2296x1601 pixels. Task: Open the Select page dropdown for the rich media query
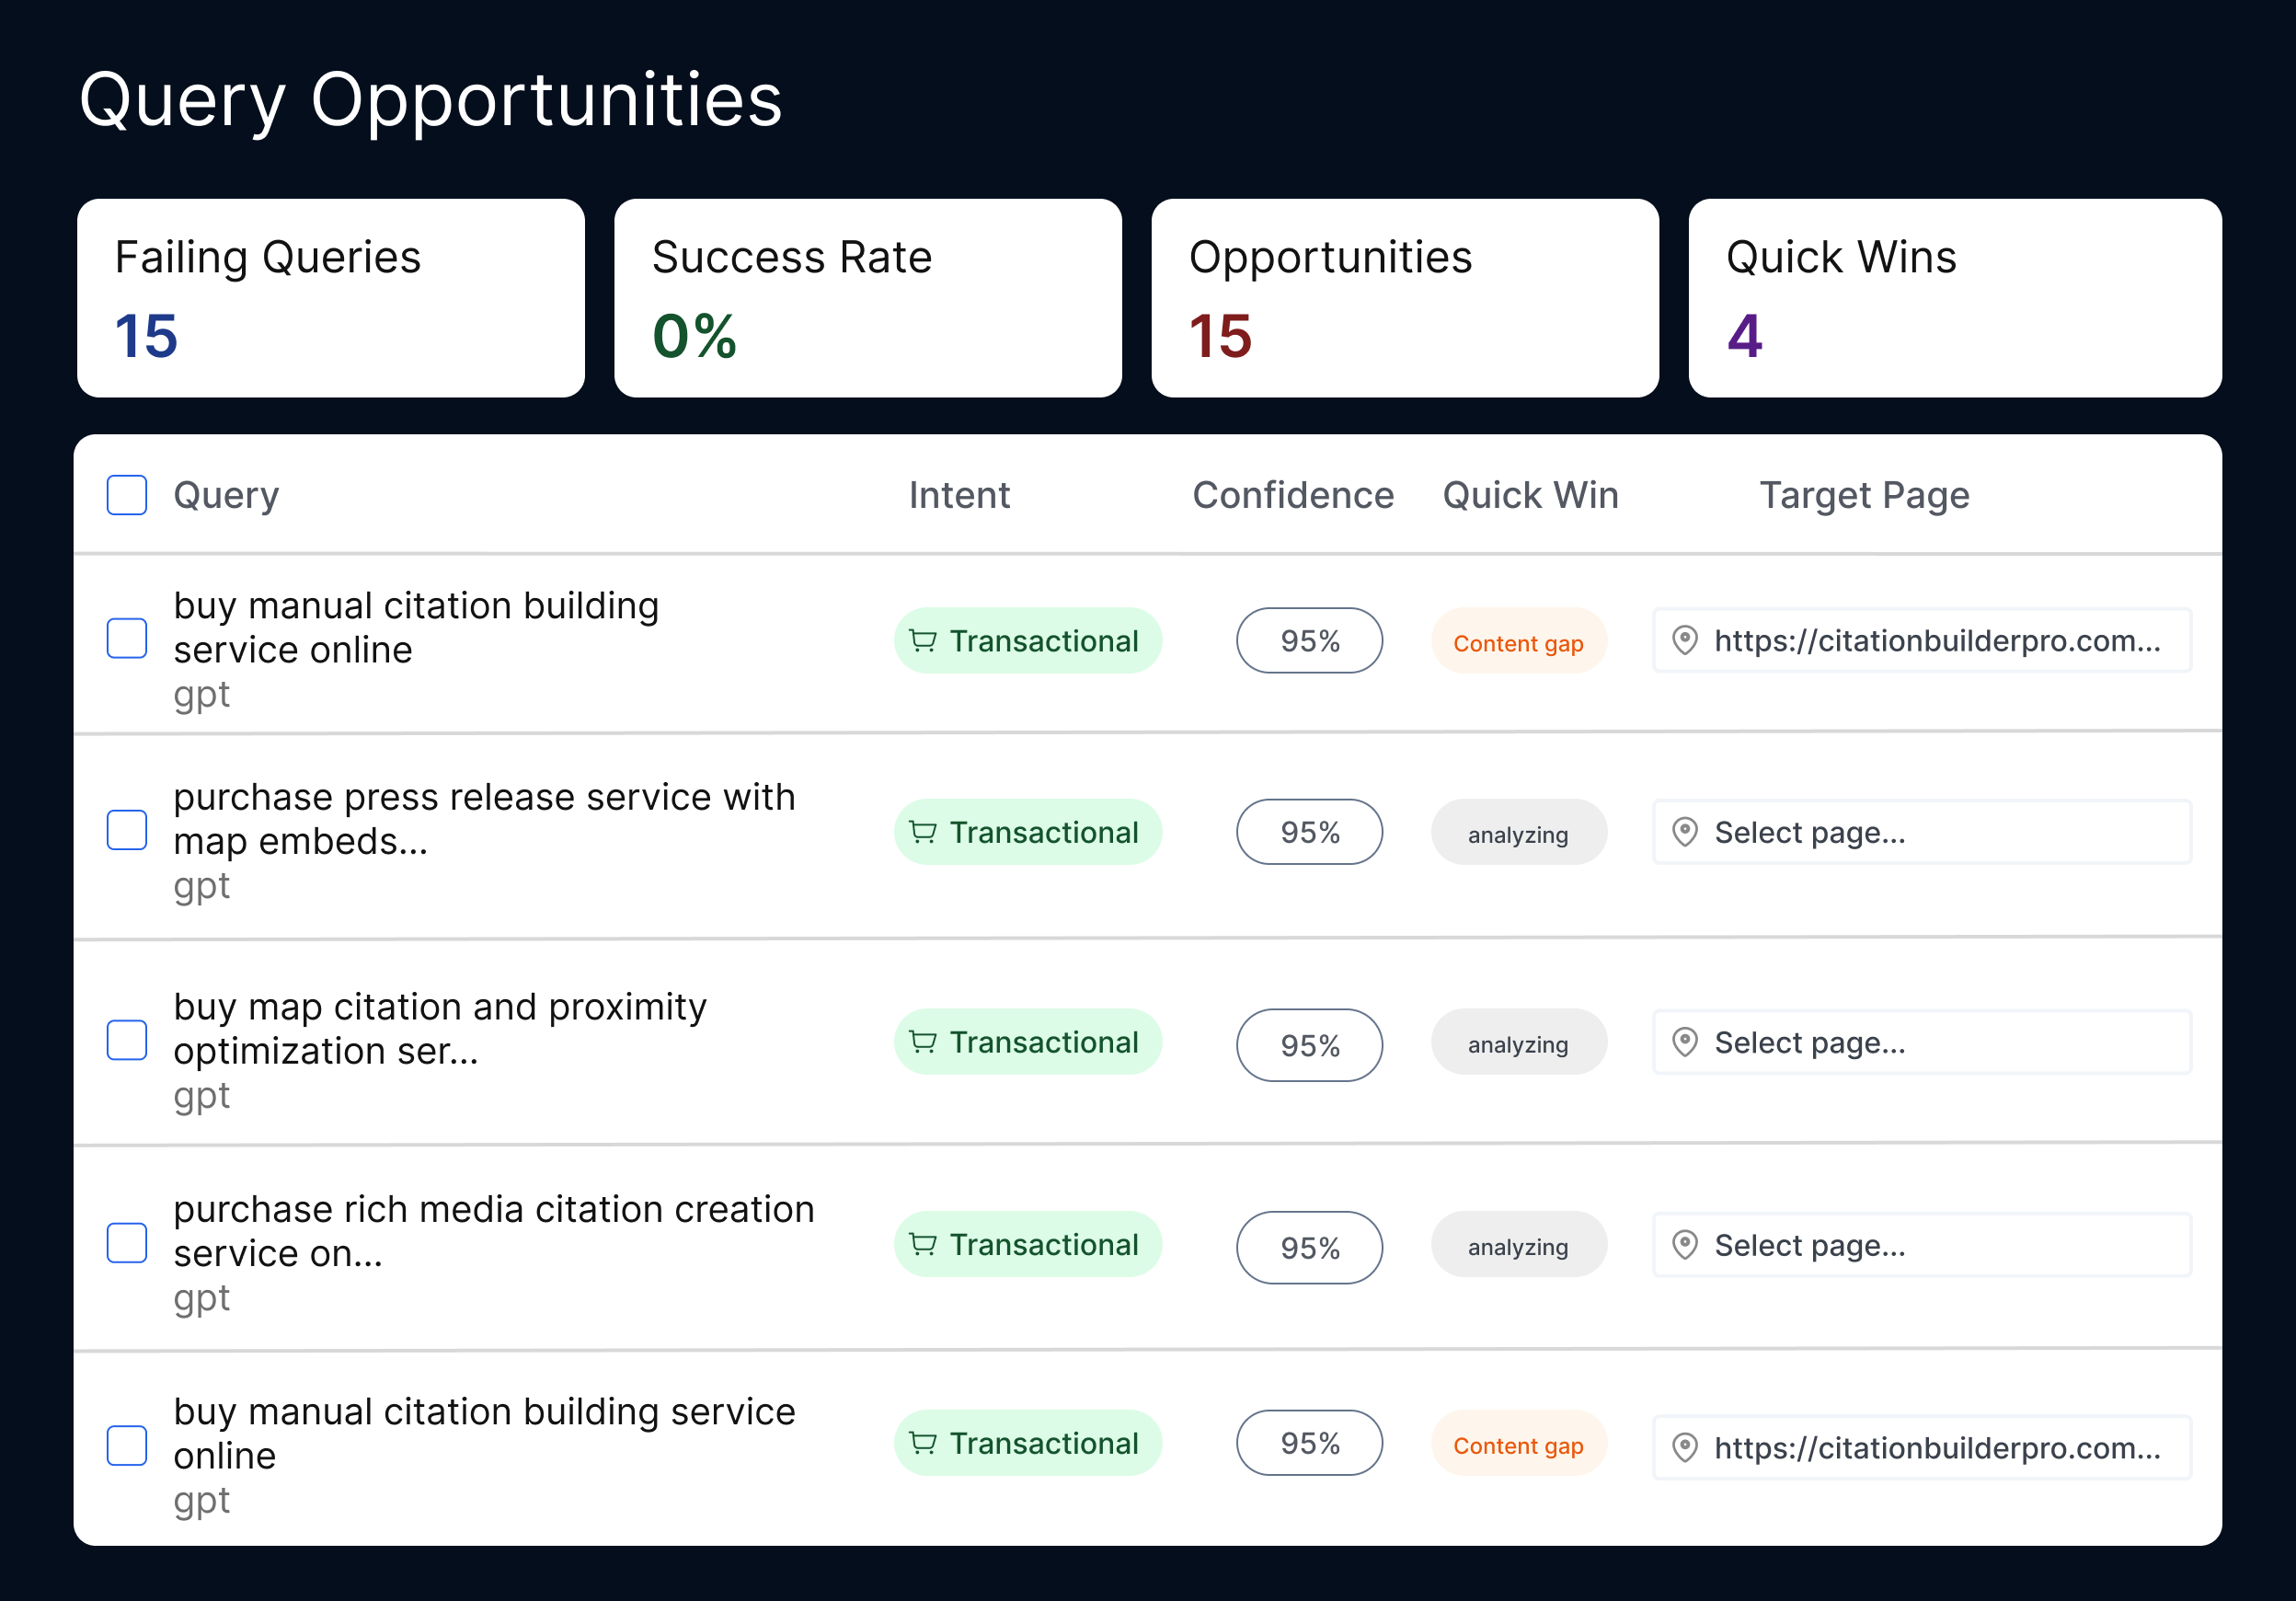(1920, 1245)
